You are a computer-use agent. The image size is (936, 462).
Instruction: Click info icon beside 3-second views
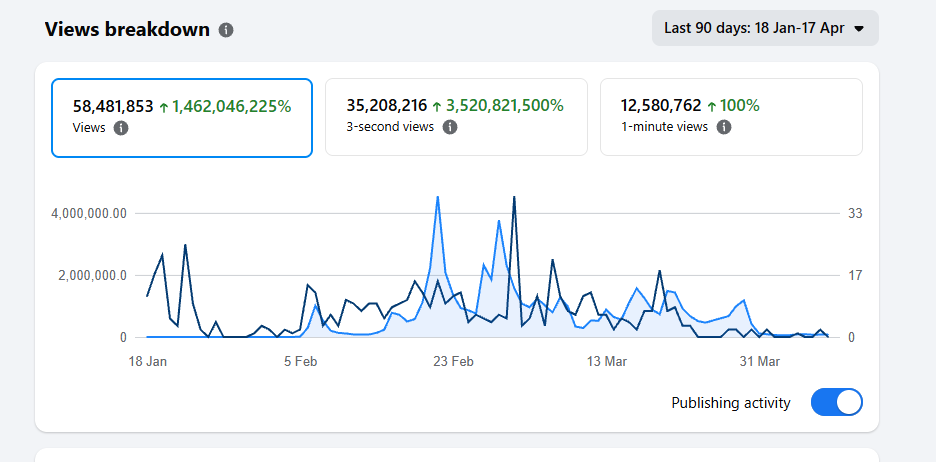450,127
